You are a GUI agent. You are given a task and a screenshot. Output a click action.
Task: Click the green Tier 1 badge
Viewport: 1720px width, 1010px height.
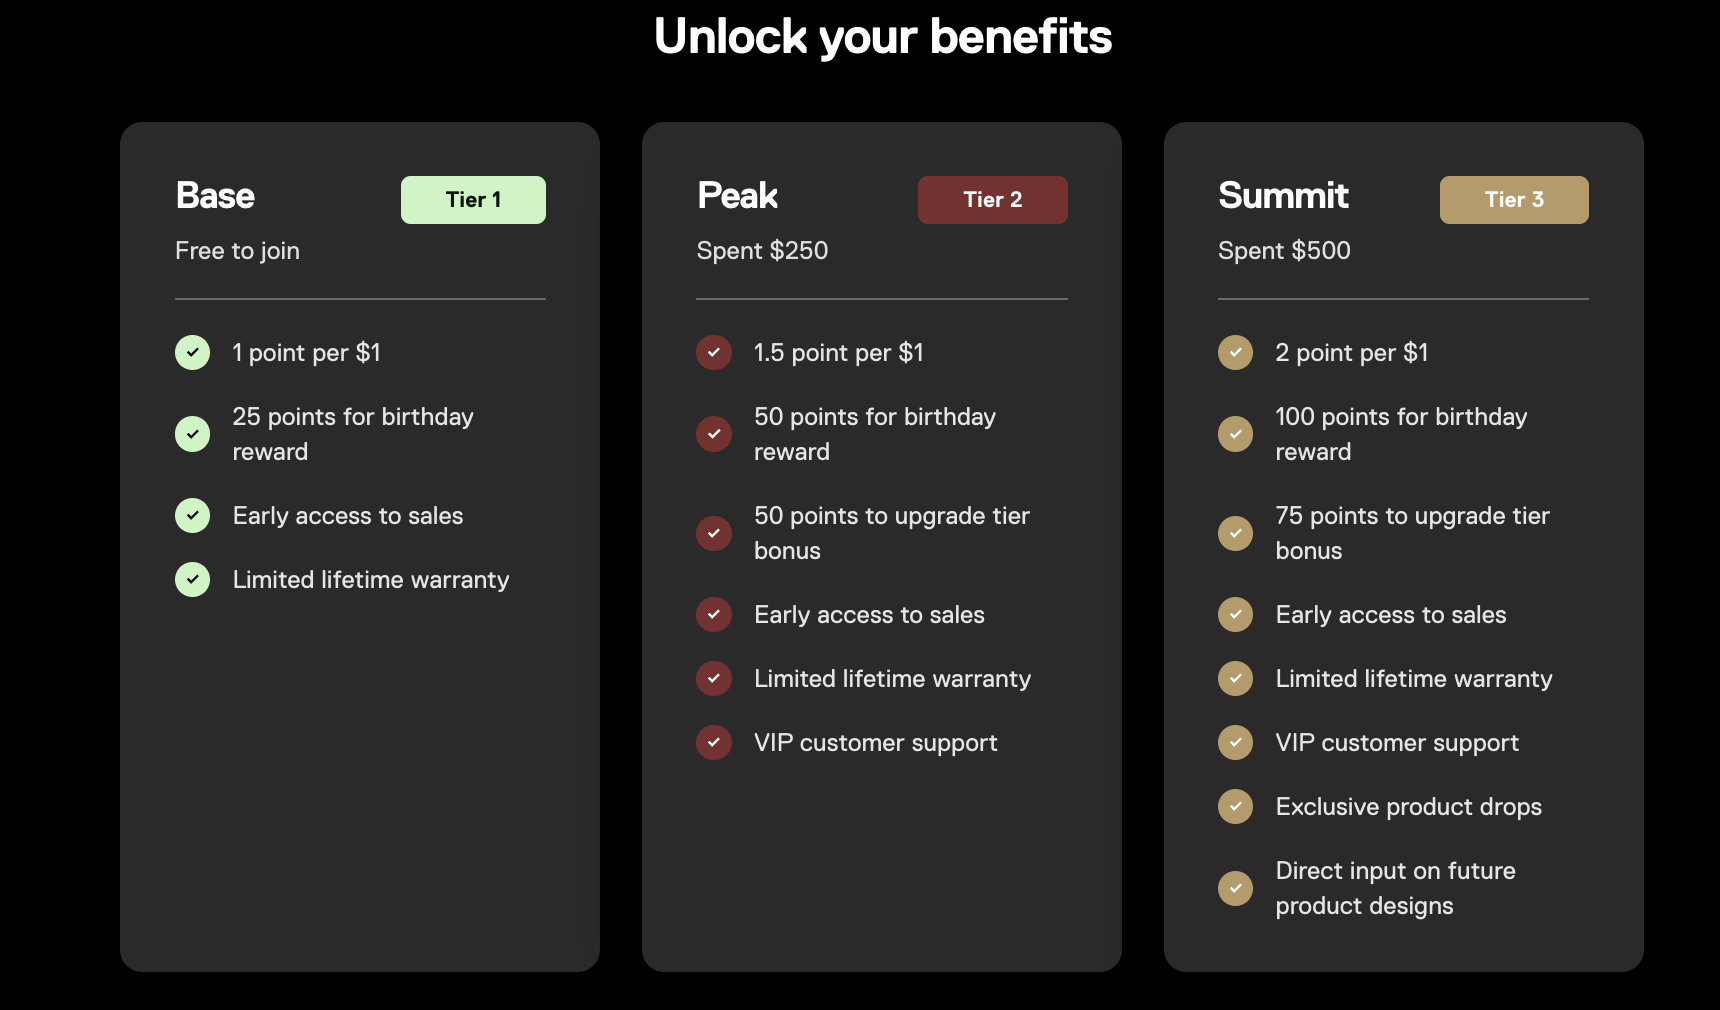pyautogui.click(x=473, y=200)
